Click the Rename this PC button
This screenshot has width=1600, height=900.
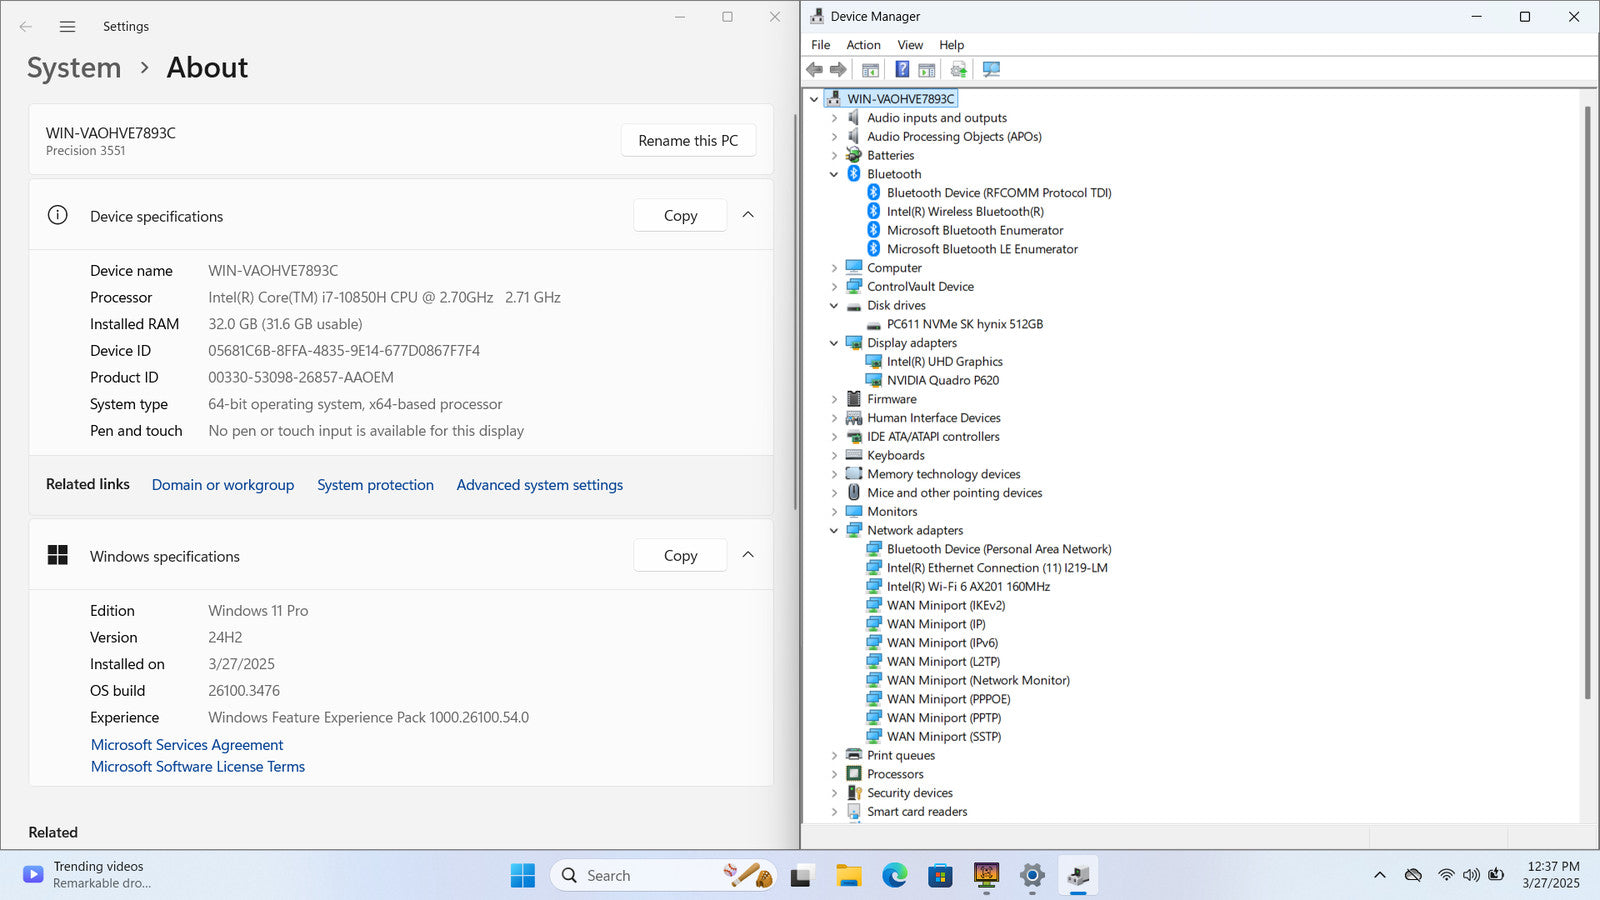688,140
